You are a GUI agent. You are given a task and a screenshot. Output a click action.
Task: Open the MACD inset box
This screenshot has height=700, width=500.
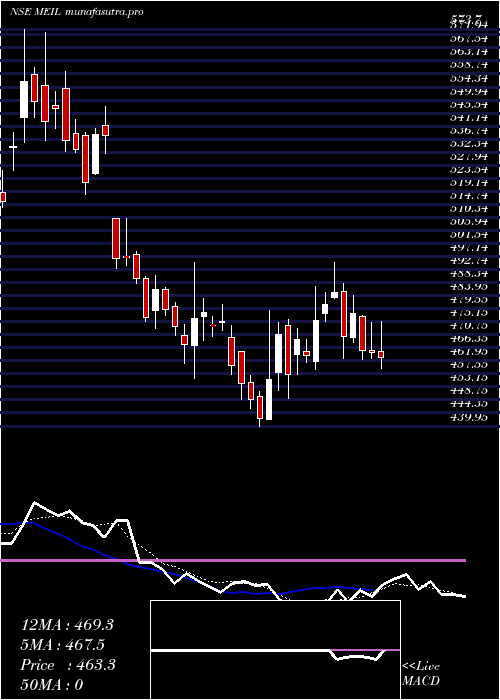click(275, 650)
